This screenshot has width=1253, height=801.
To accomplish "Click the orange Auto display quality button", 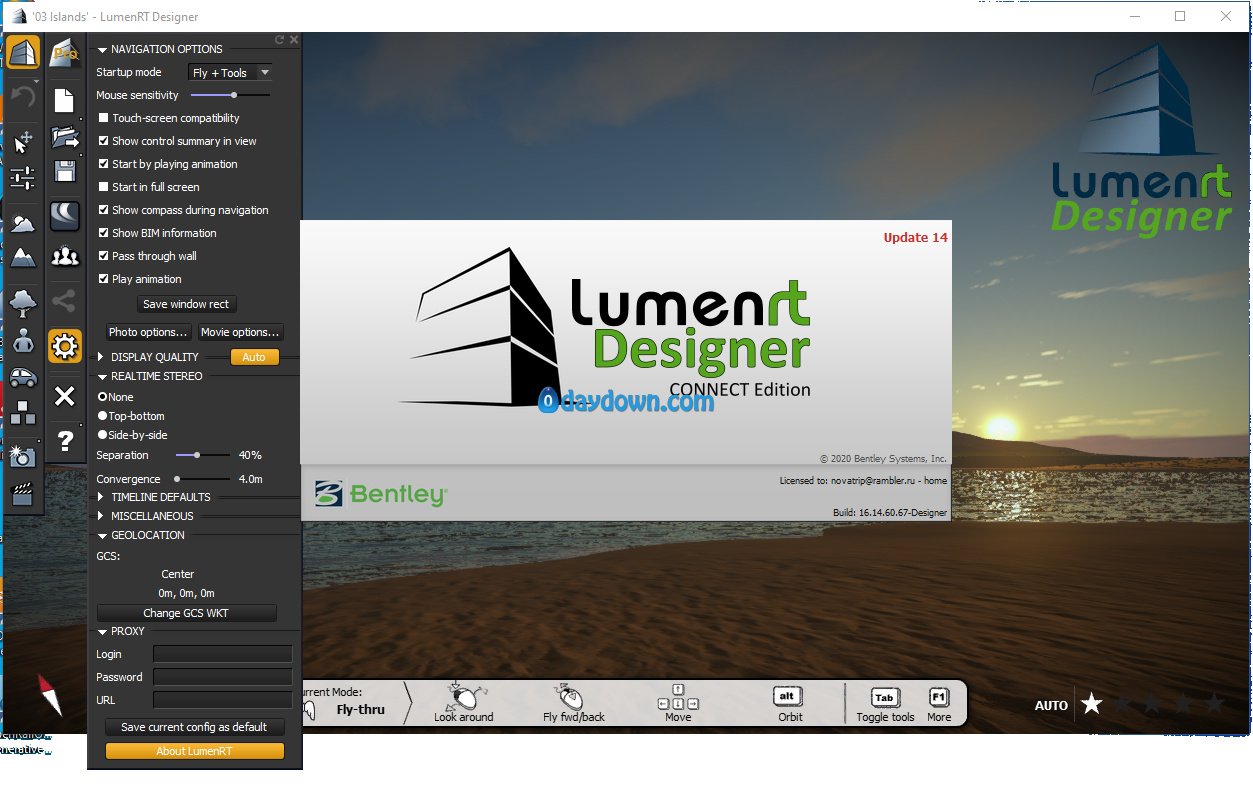I will [x=254, y=357].
